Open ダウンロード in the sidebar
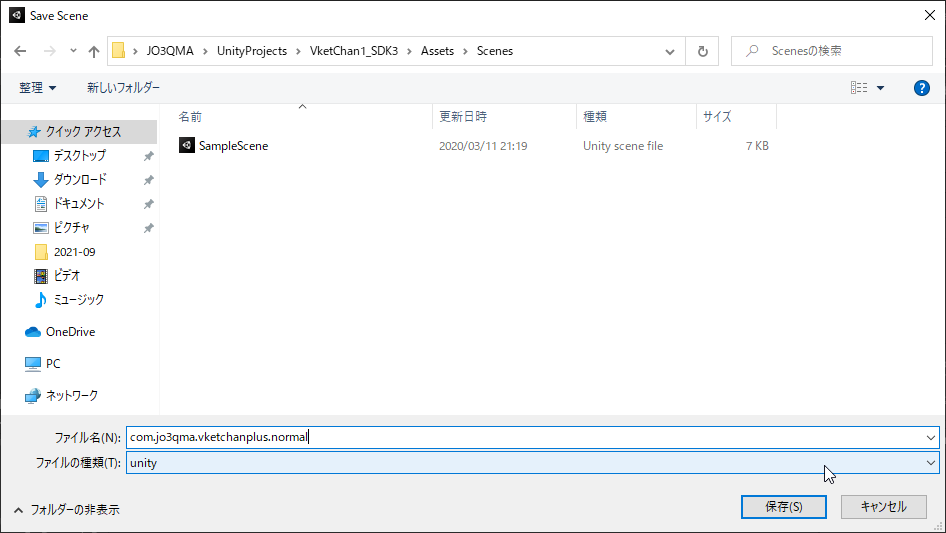Viewport: 946px width, 533px height. (x=79, y=180)
